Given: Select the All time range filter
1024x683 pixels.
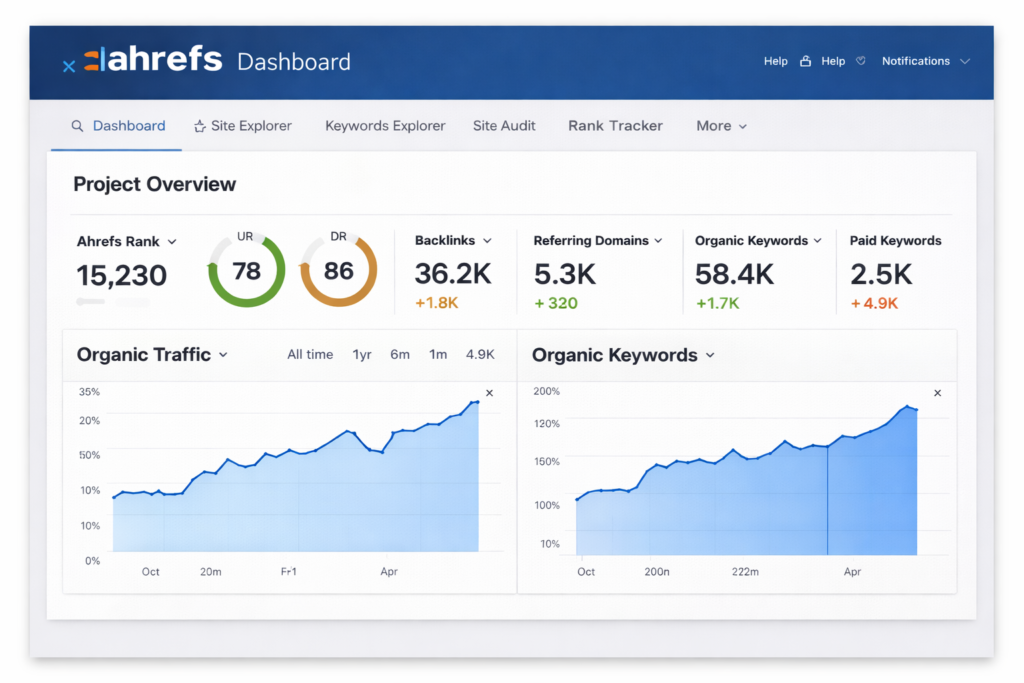Looking at the screenshot, I should coord(310,354).
